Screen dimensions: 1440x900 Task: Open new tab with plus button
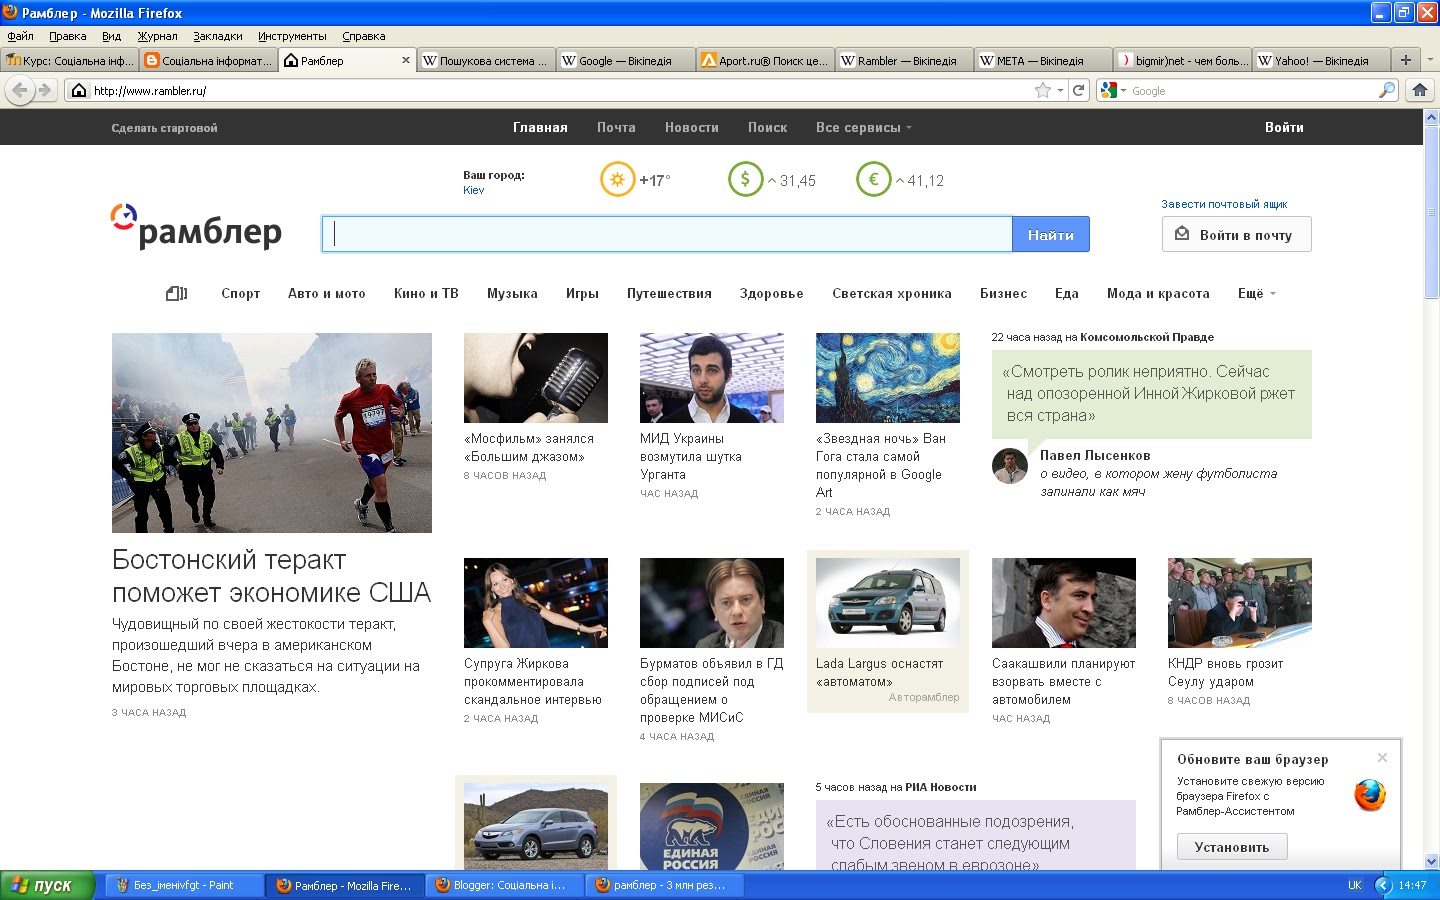1405,60
